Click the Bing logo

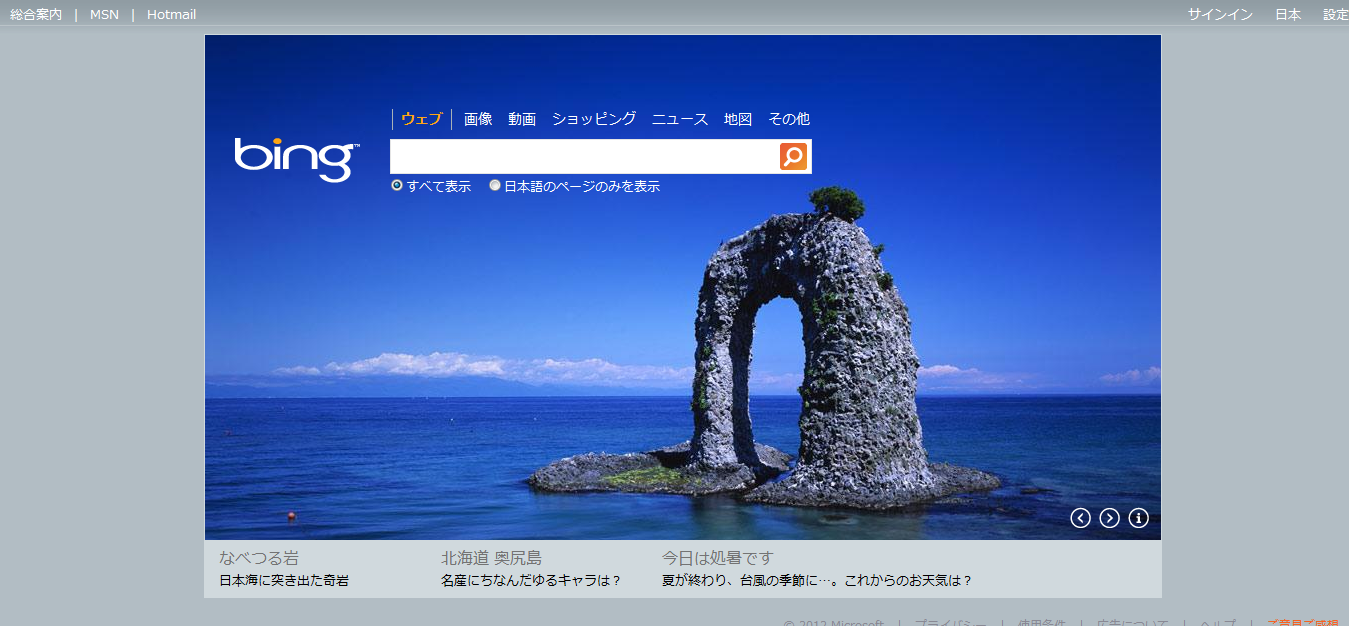point(296,158)
